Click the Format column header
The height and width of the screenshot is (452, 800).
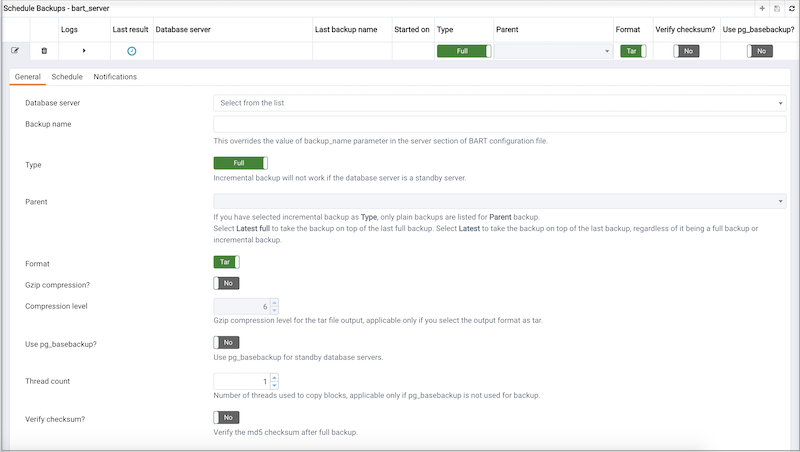click(x=628, y=30)
